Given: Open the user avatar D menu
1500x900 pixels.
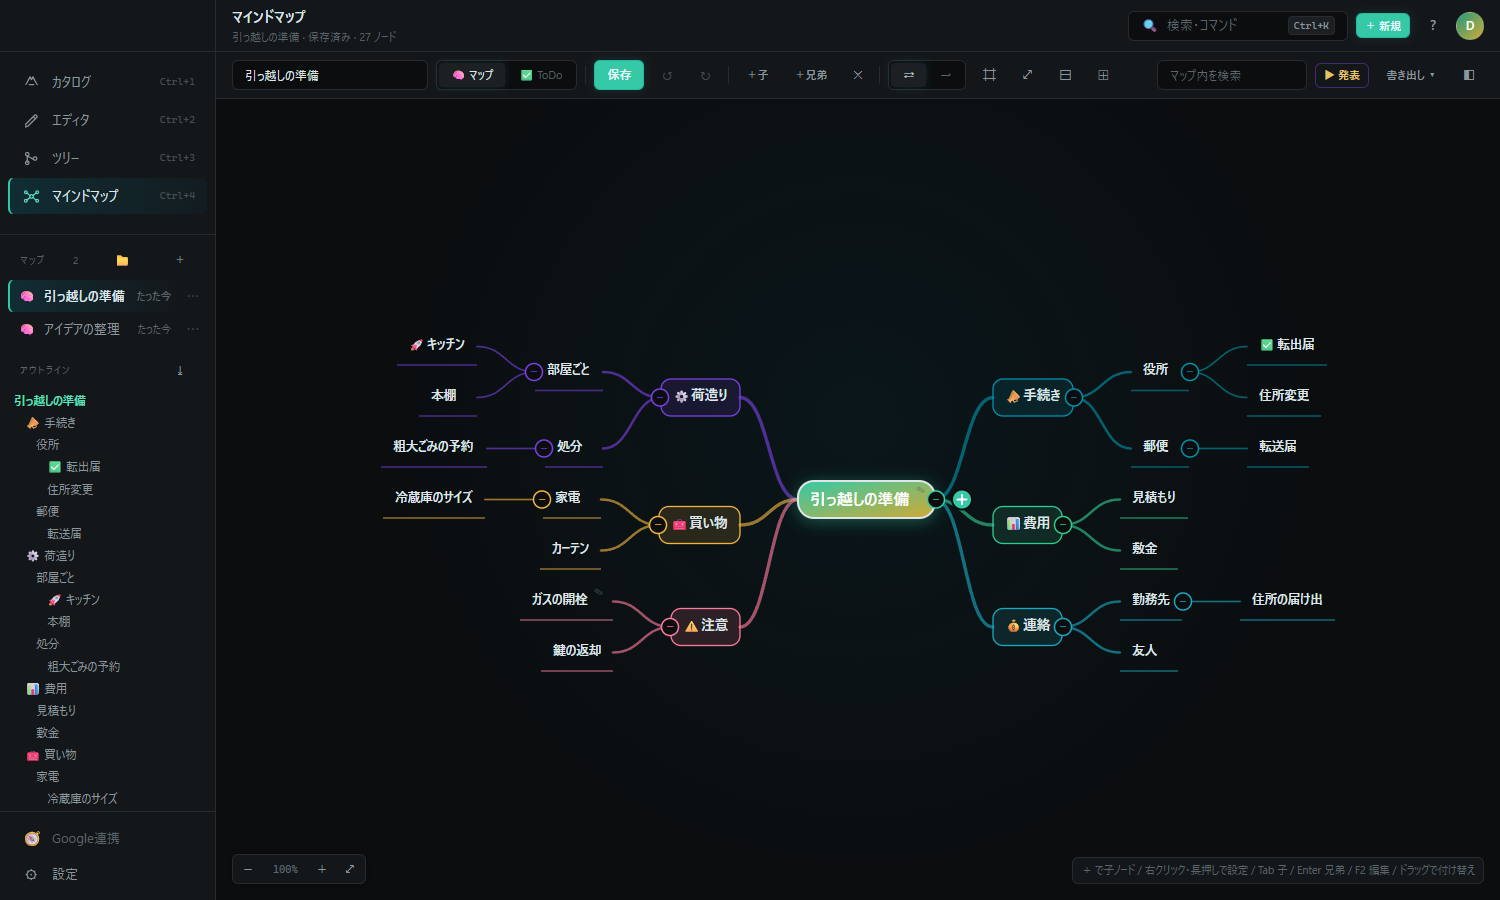Looking at the screenshot, I should 1470,26.
